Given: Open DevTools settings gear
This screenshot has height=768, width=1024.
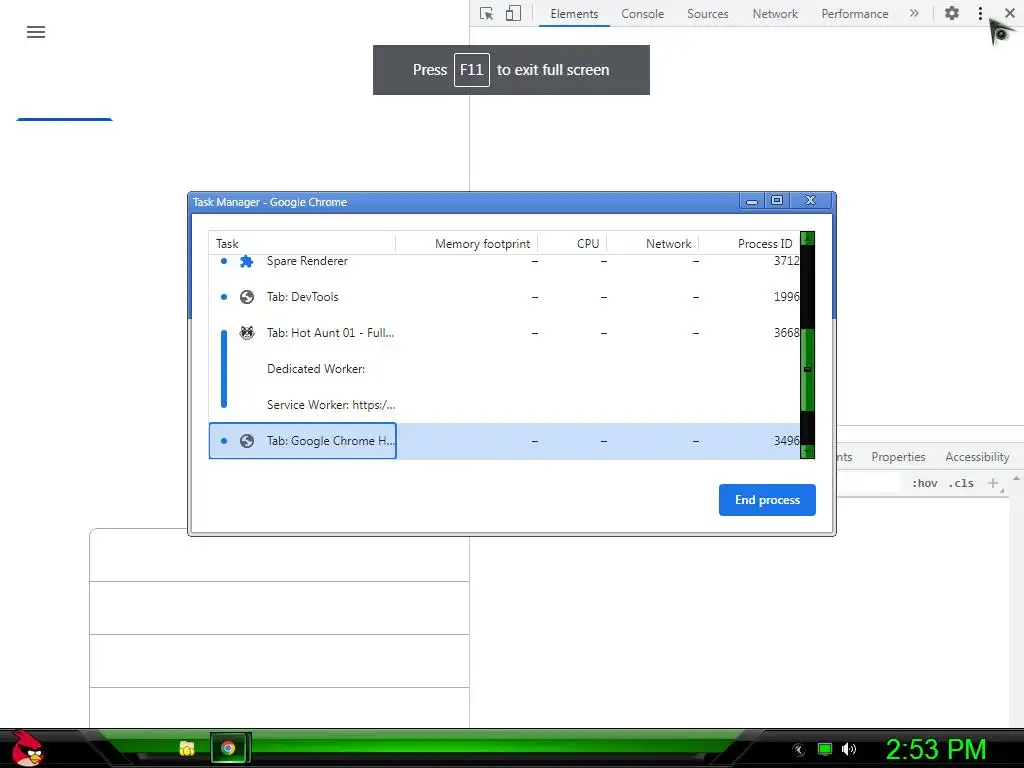Looking at the screenshot, I should pos(952,13).
